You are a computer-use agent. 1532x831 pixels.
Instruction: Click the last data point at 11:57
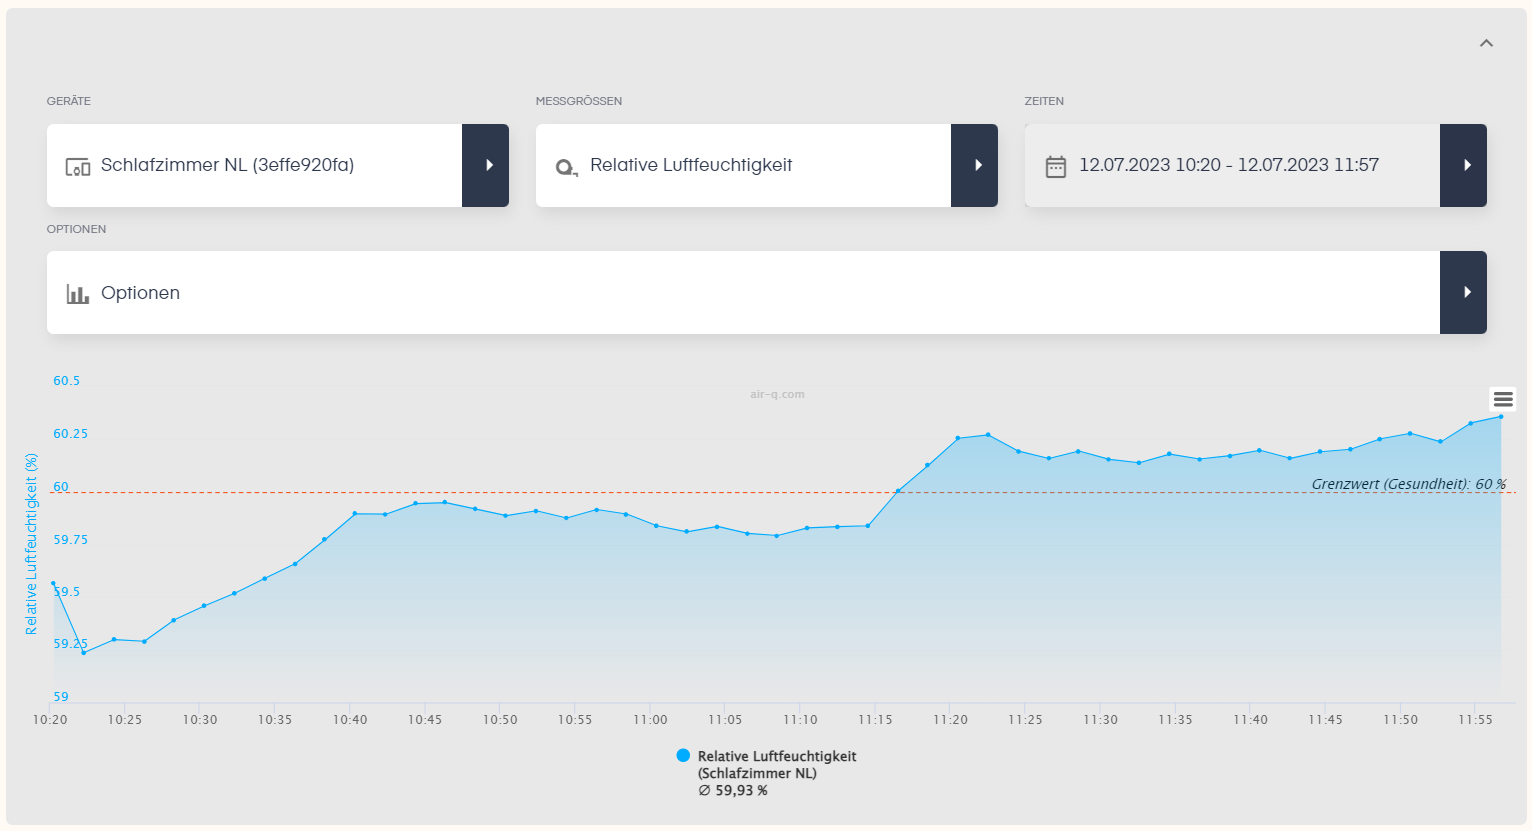coord(1501,417)
